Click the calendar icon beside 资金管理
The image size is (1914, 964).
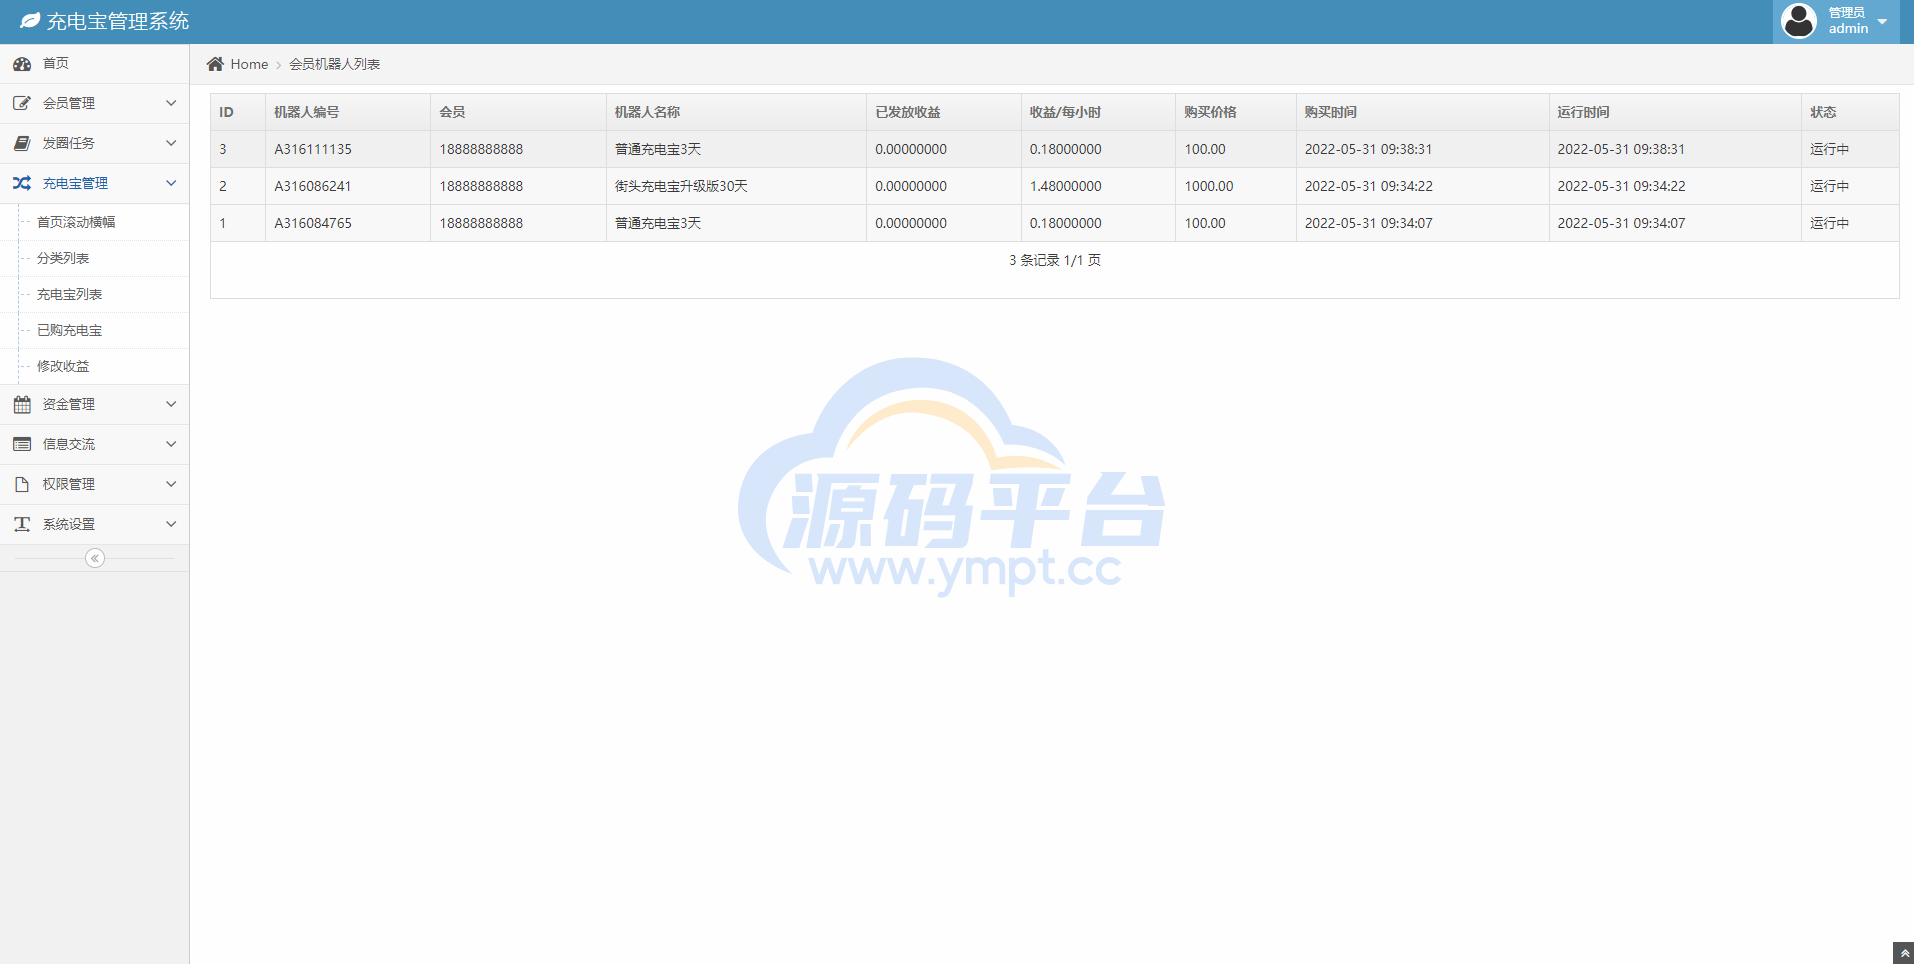22,404
